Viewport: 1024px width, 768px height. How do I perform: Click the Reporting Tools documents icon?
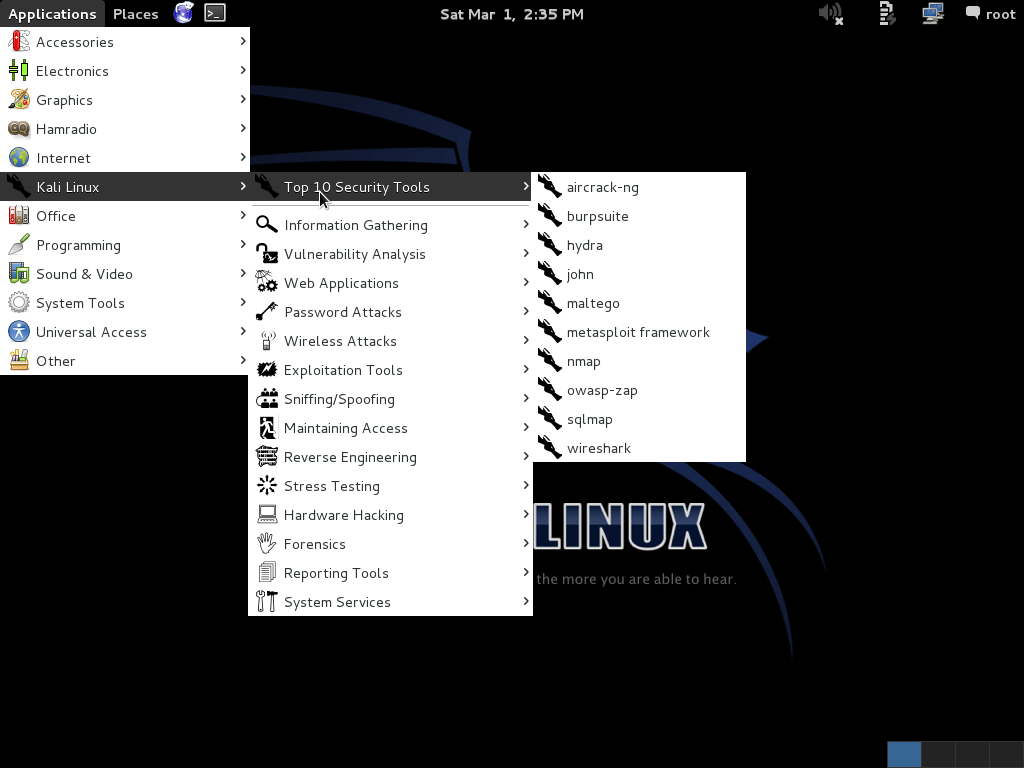coord(266,573)
